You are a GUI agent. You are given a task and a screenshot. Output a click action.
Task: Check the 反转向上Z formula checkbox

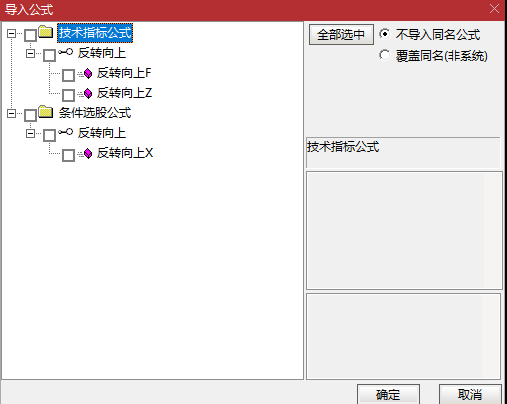tap(68, 95)
